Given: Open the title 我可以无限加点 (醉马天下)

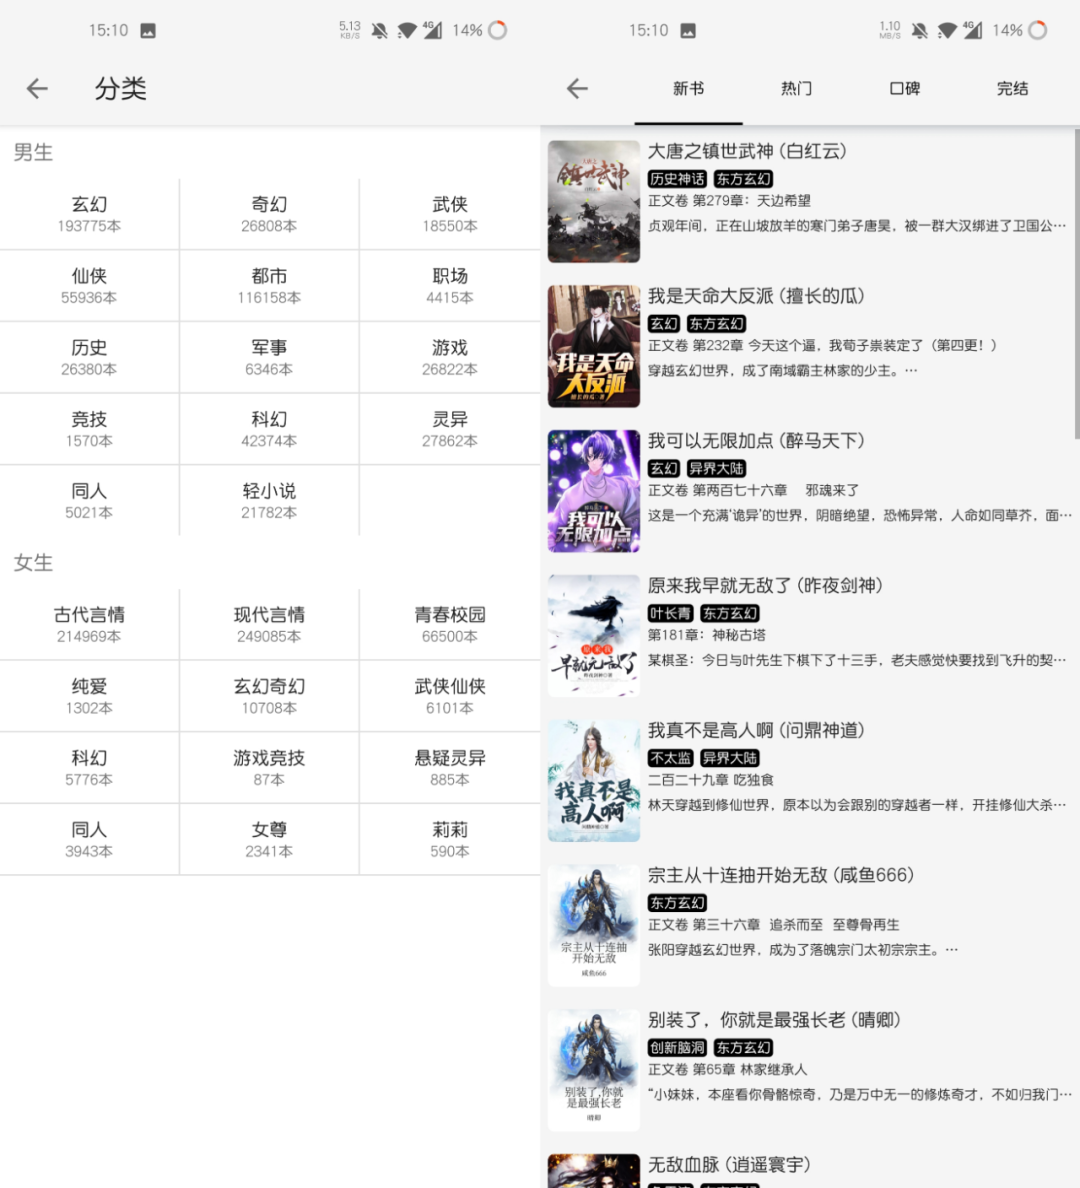Looking at the screenshot, I should [x=756, y=440].
